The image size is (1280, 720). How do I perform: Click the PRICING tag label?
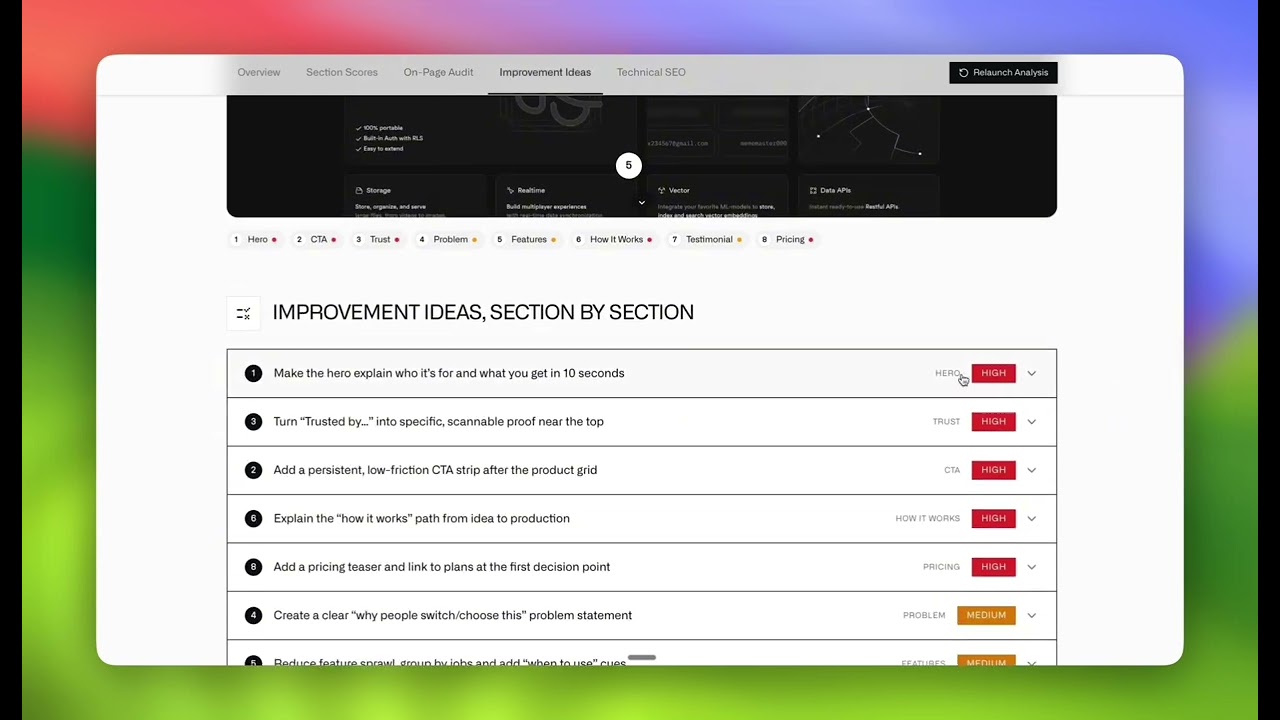coord(941,567)
